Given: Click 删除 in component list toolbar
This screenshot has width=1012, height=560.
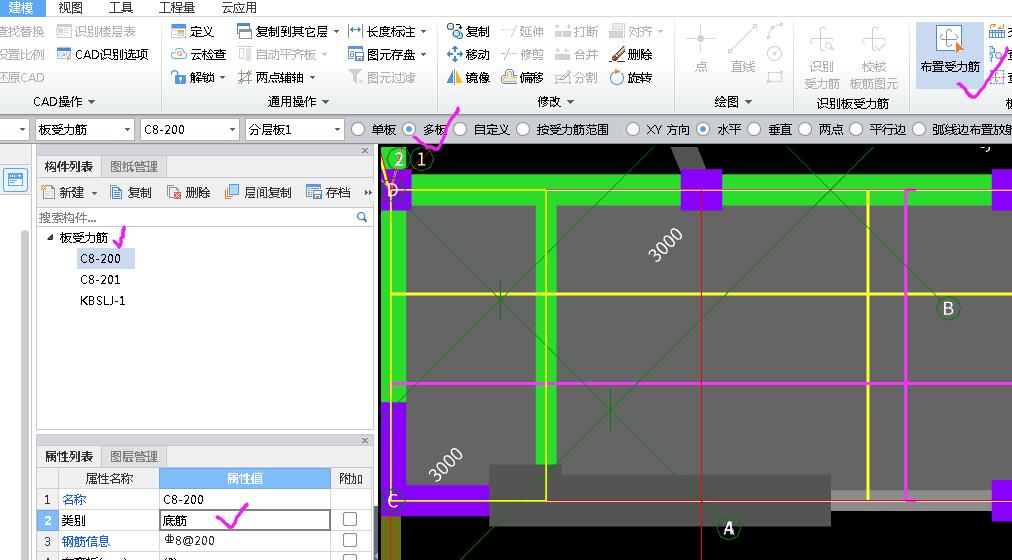Looking at the screenshot, I should click(188, 192).
